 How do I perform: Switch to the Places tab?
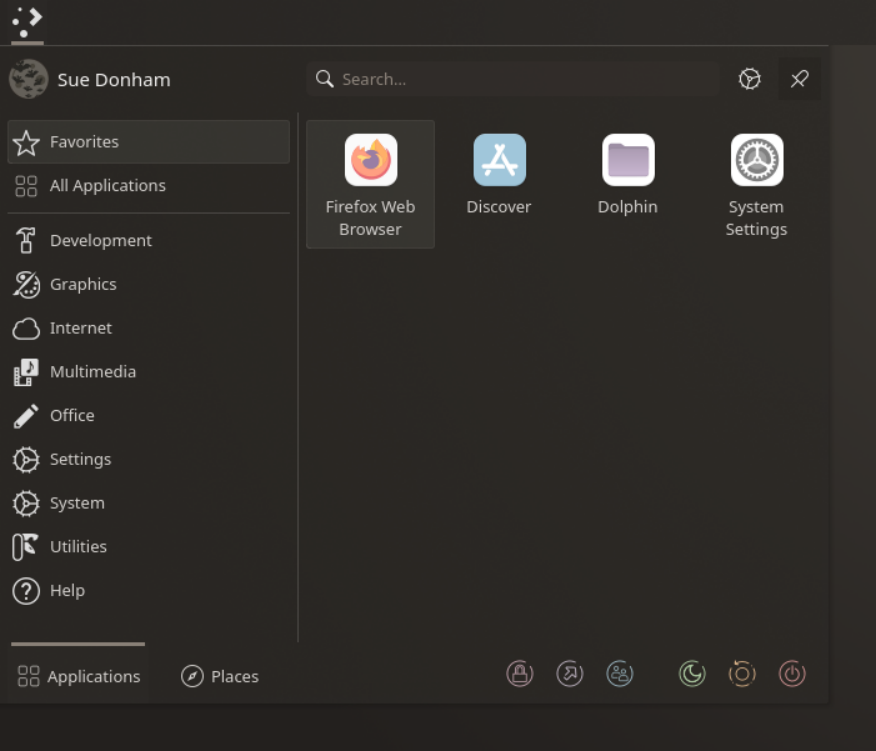click(x=220, y=676)
